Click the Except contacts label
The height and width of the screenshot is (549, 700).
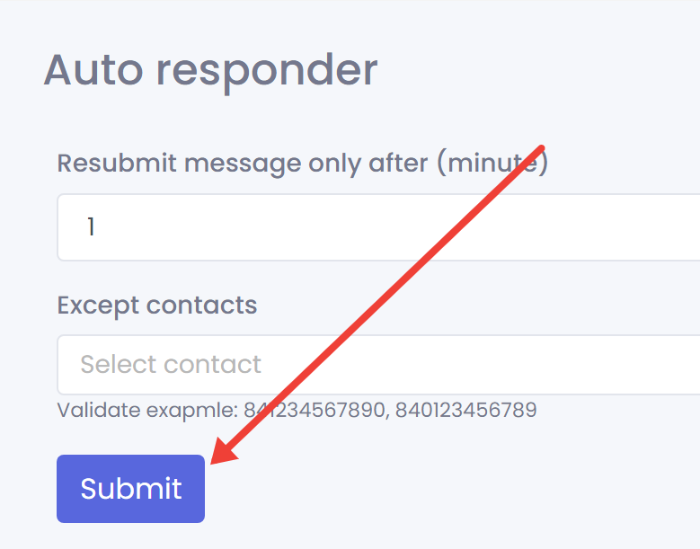coord(157,304)
